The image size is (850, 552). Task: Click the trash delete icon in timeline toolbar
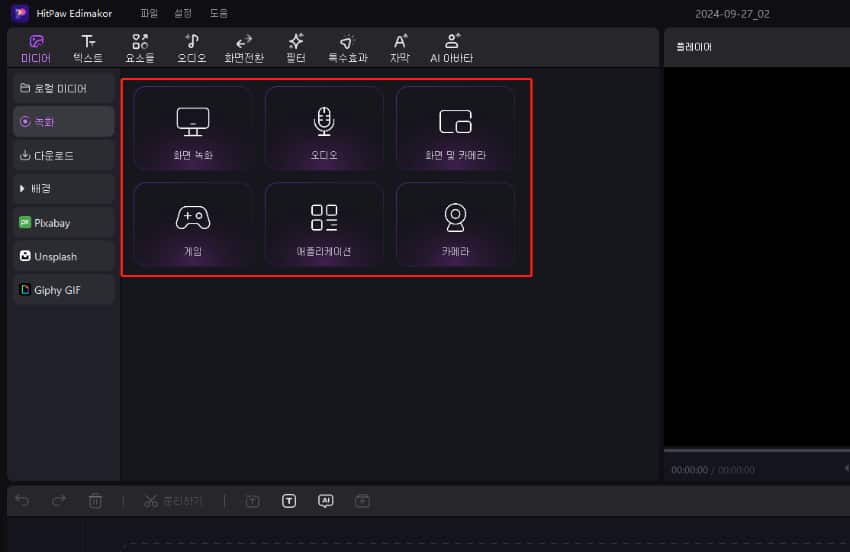96,500
